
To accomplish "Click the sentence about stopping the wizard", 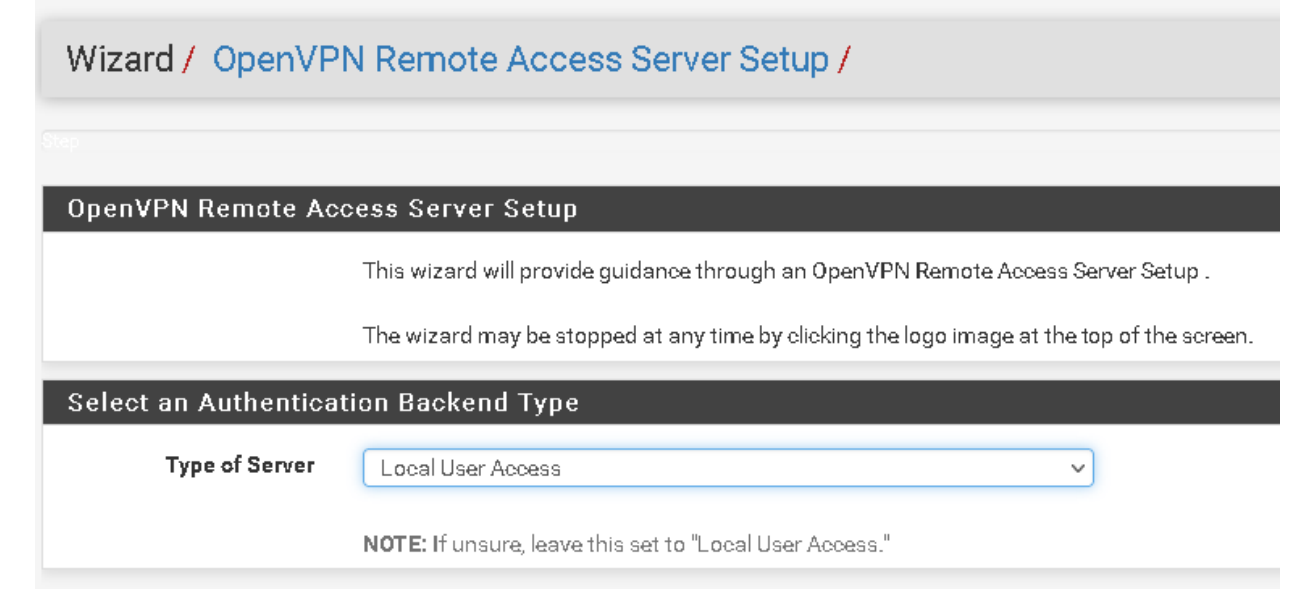I will (807, 335).
